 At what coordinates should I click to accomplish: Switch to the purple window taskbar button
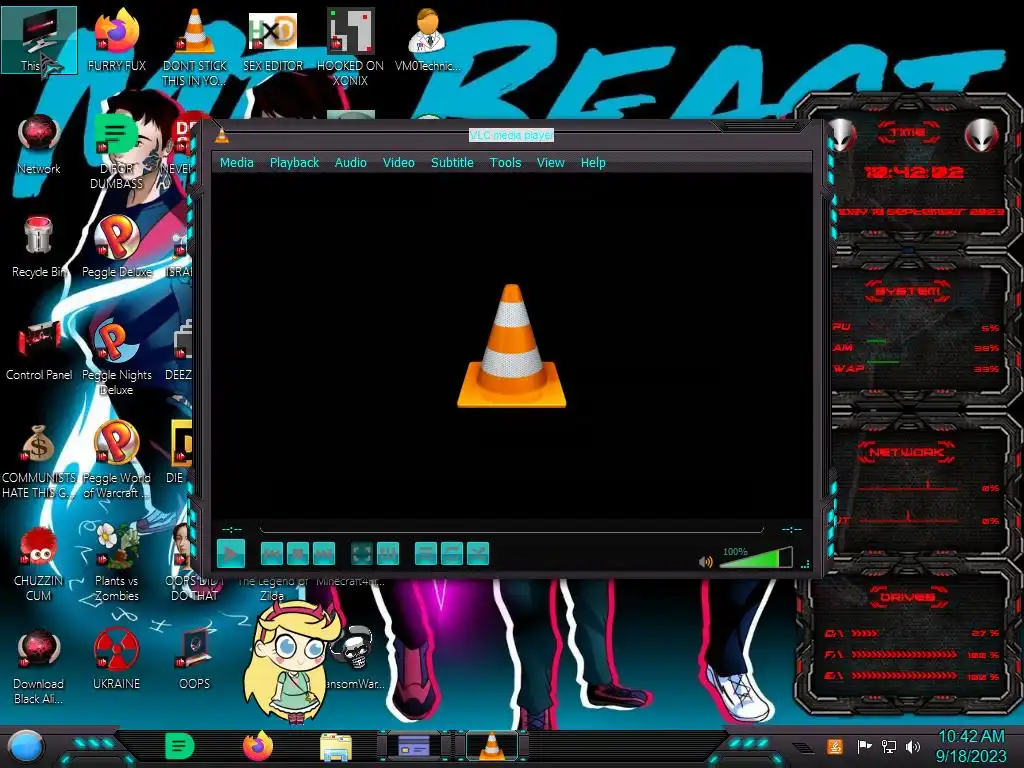[x=414, y=746]
